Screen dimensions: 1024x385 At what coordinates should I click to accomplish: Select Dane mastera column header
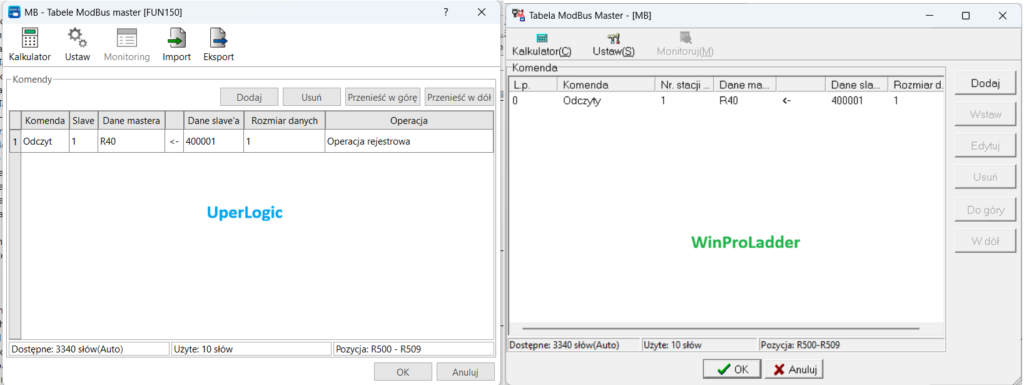coord(131,121)
